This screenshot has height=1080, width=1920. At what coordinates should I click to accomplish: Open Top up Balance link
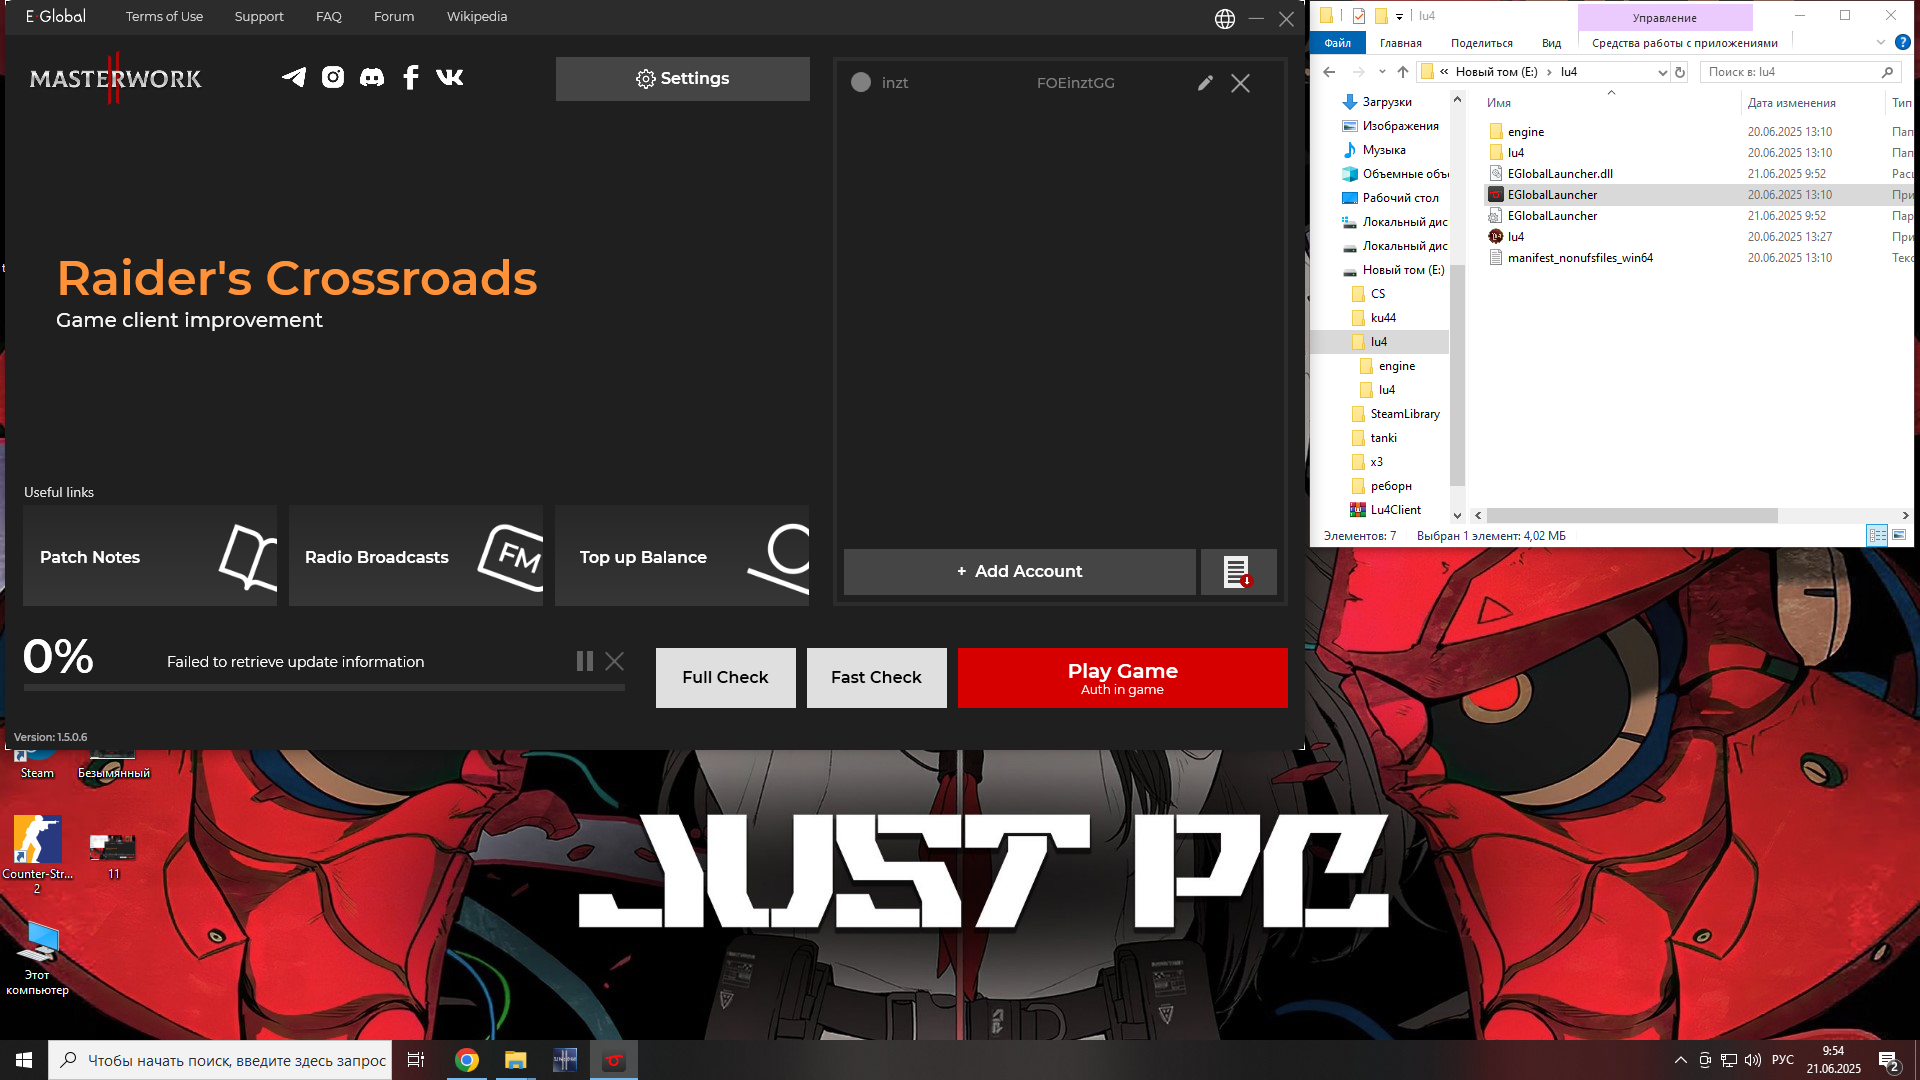(682, 556)
